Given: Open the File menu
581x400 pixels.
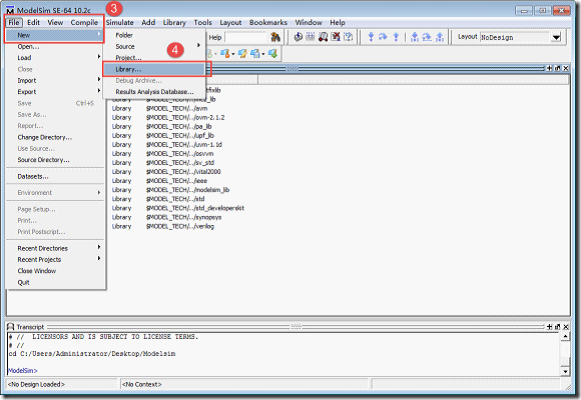Looking at the screenshot, I should (x=14, y=22).
